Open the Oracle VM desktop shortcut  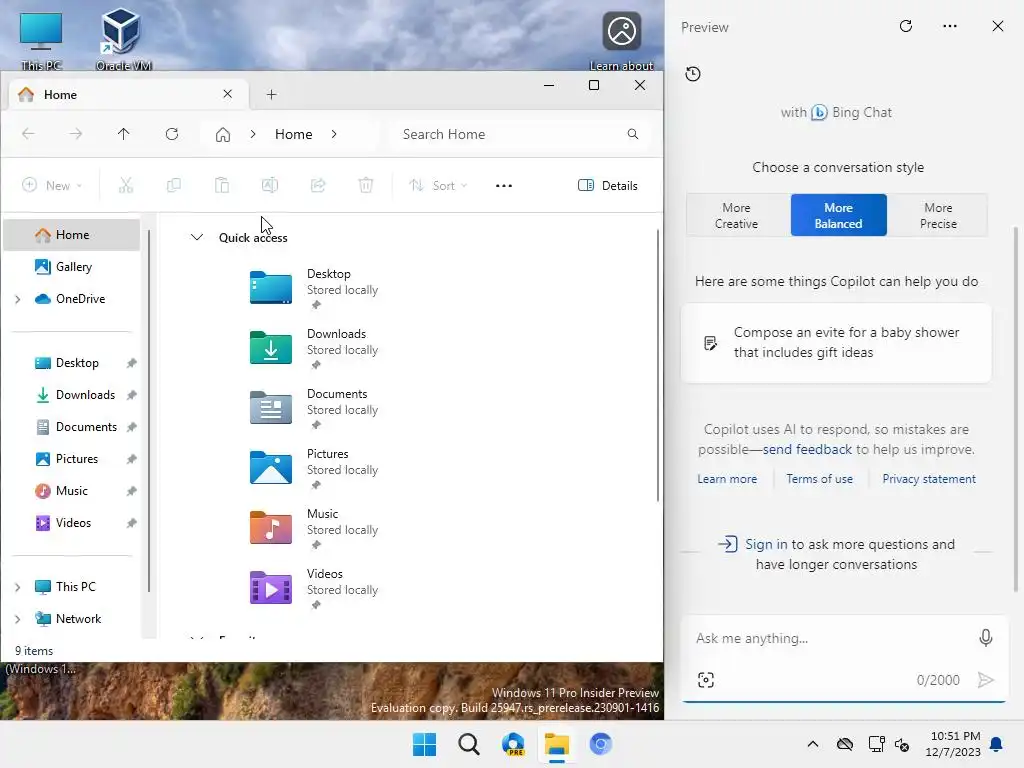tap(123, 38)
